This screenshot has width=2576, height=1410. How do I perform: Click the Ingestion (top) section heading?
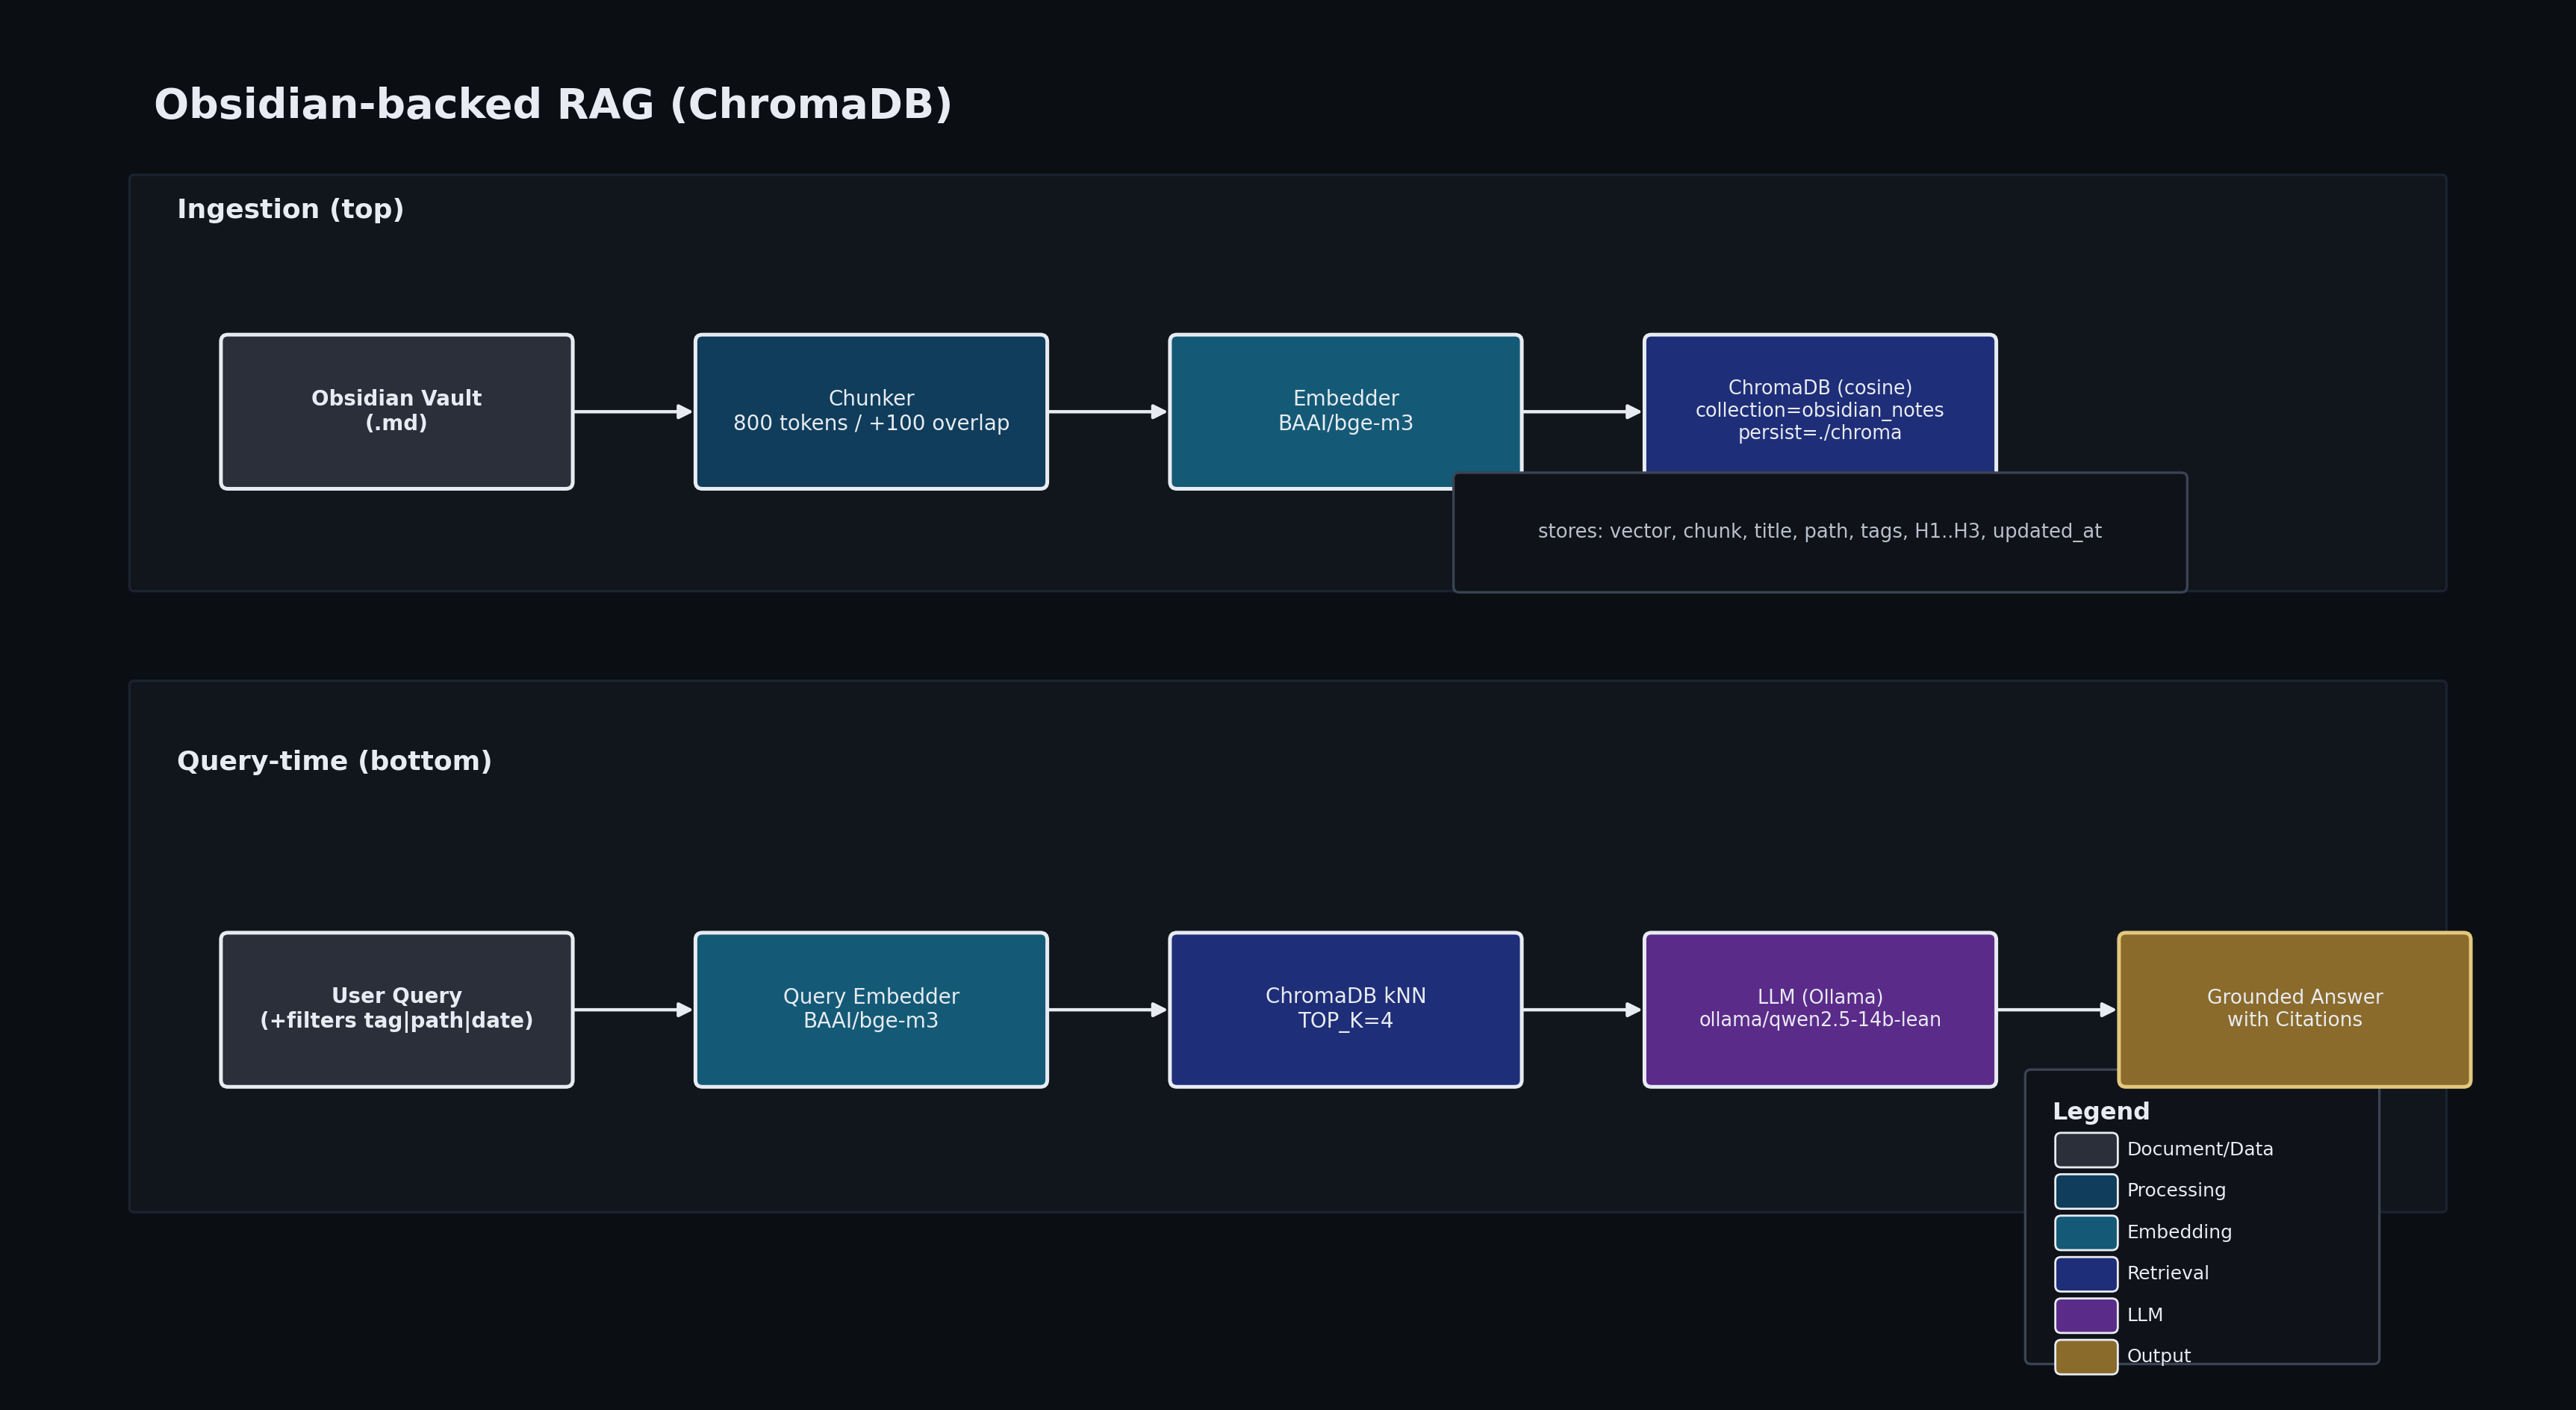click(x=290, y=209)
